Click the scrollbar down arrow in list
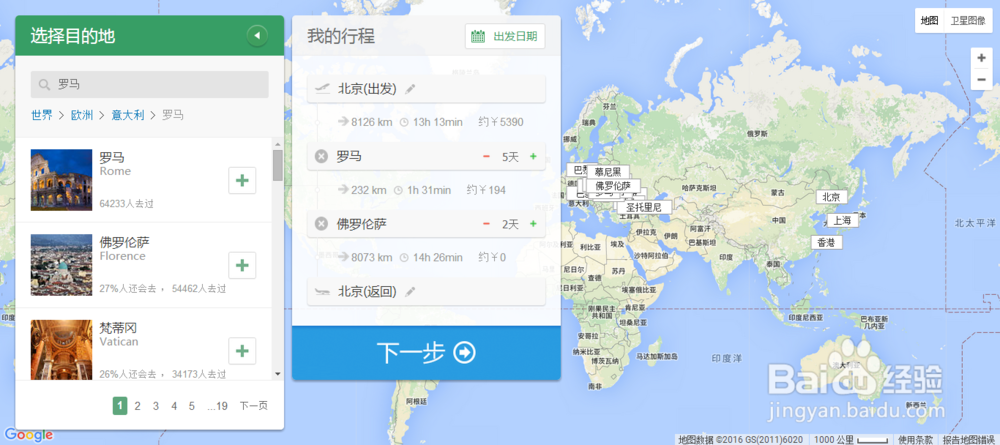The image size is (1000, 445). [277, 374]
